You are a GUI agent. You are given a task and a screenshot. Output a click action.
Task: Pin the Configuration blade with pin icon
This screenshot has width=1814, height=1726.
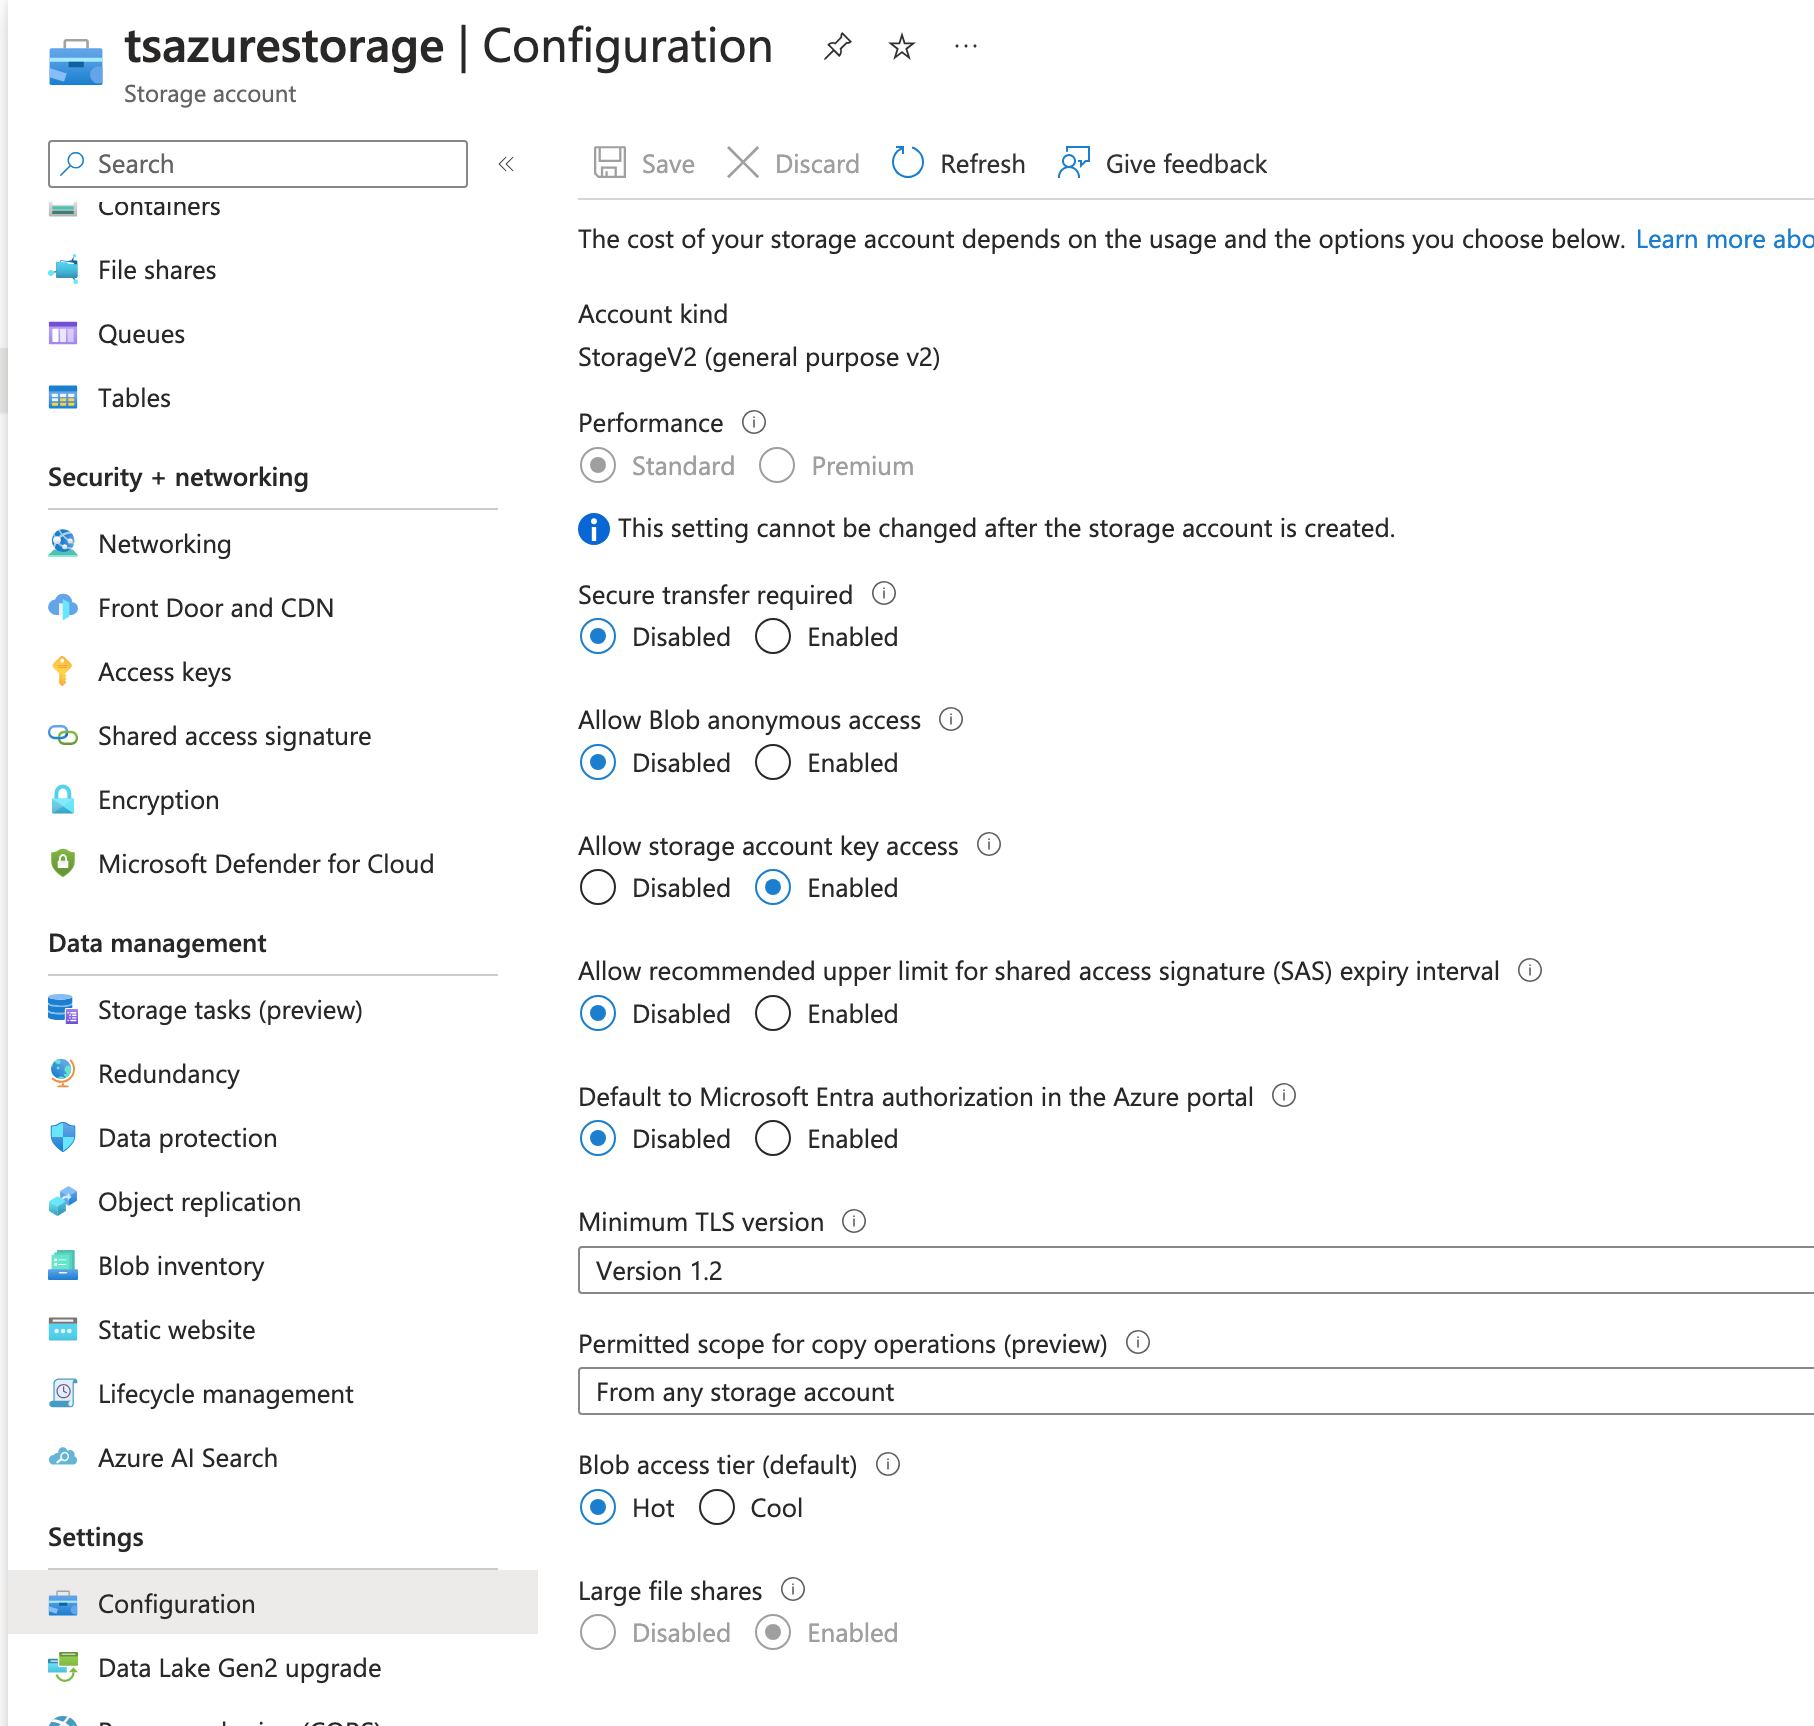(837, 46)
